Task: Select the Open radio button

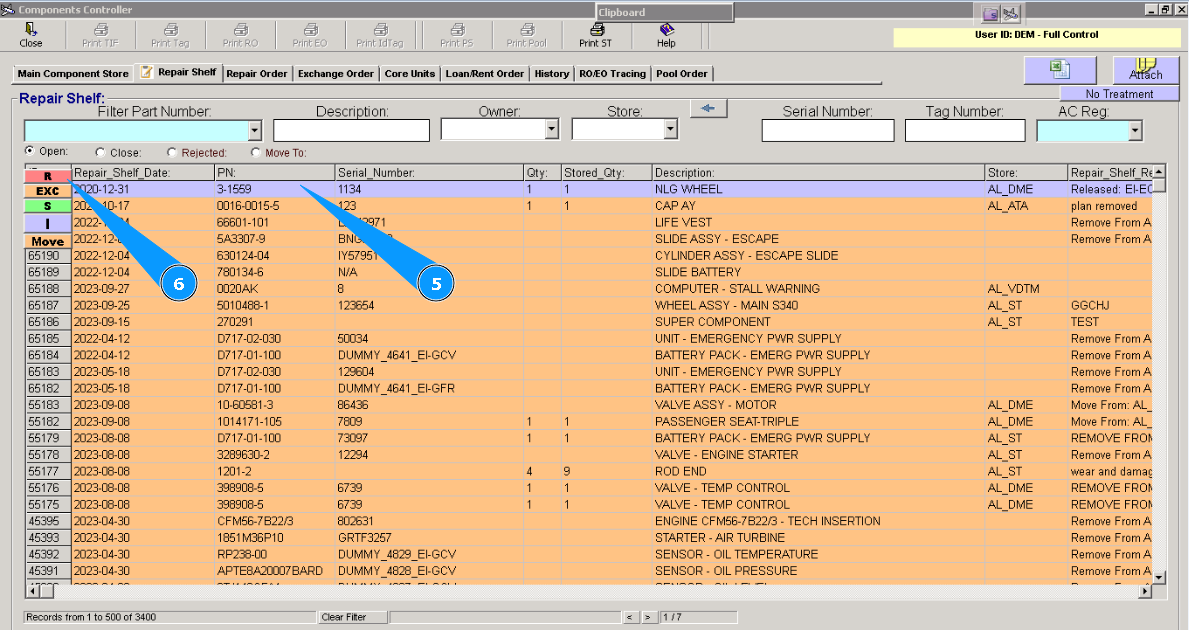Action: [x=30, y=151]
